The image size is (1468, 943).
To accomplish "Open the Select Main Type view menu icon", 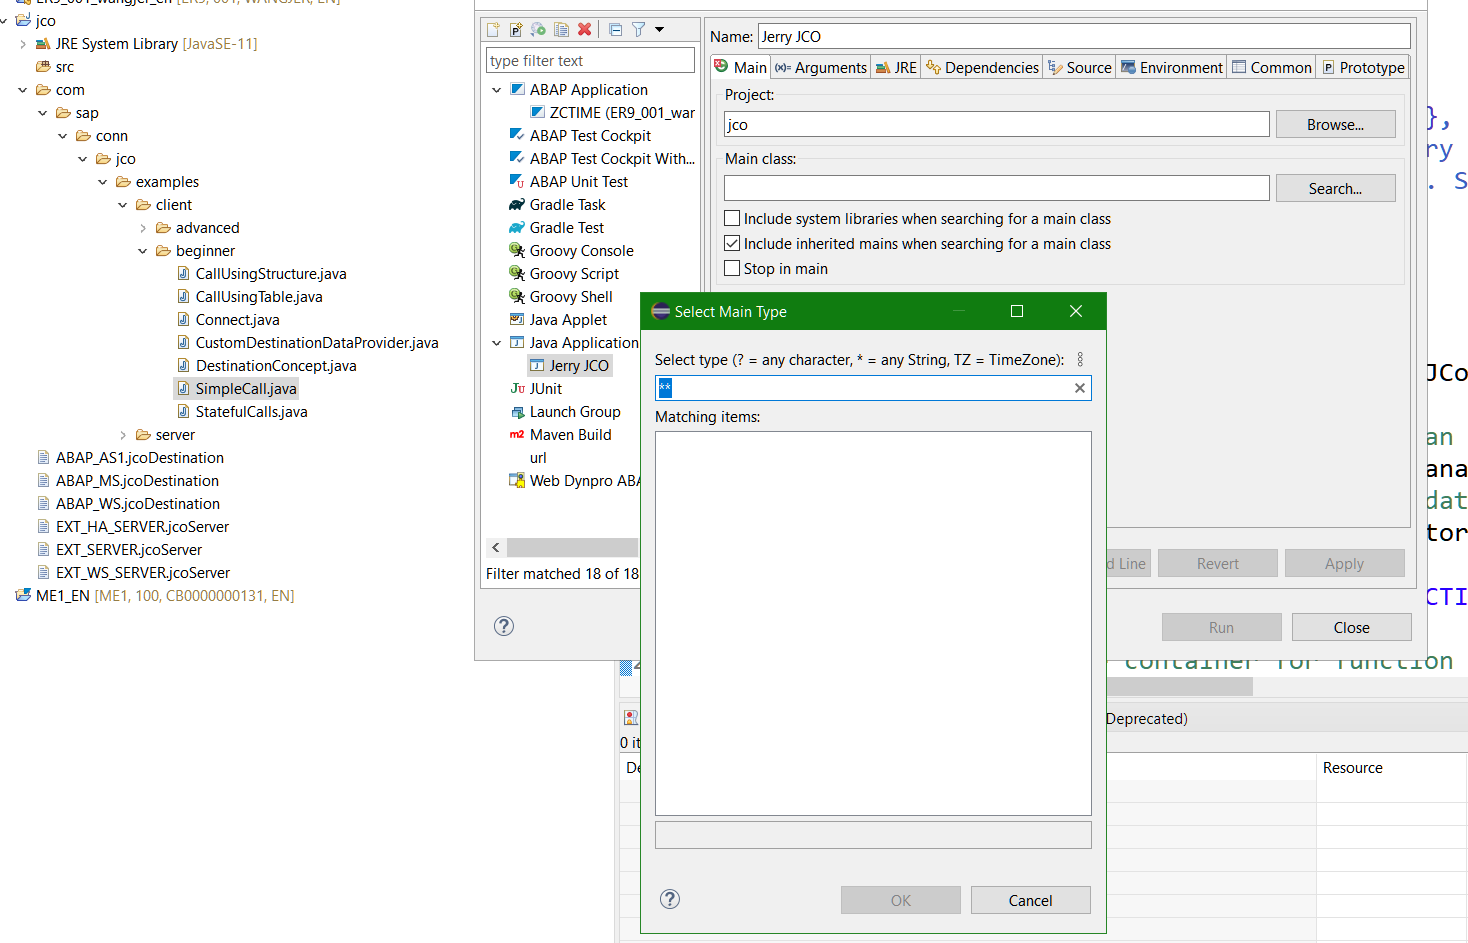I will pyautogui.click(x=1080, y=358).
